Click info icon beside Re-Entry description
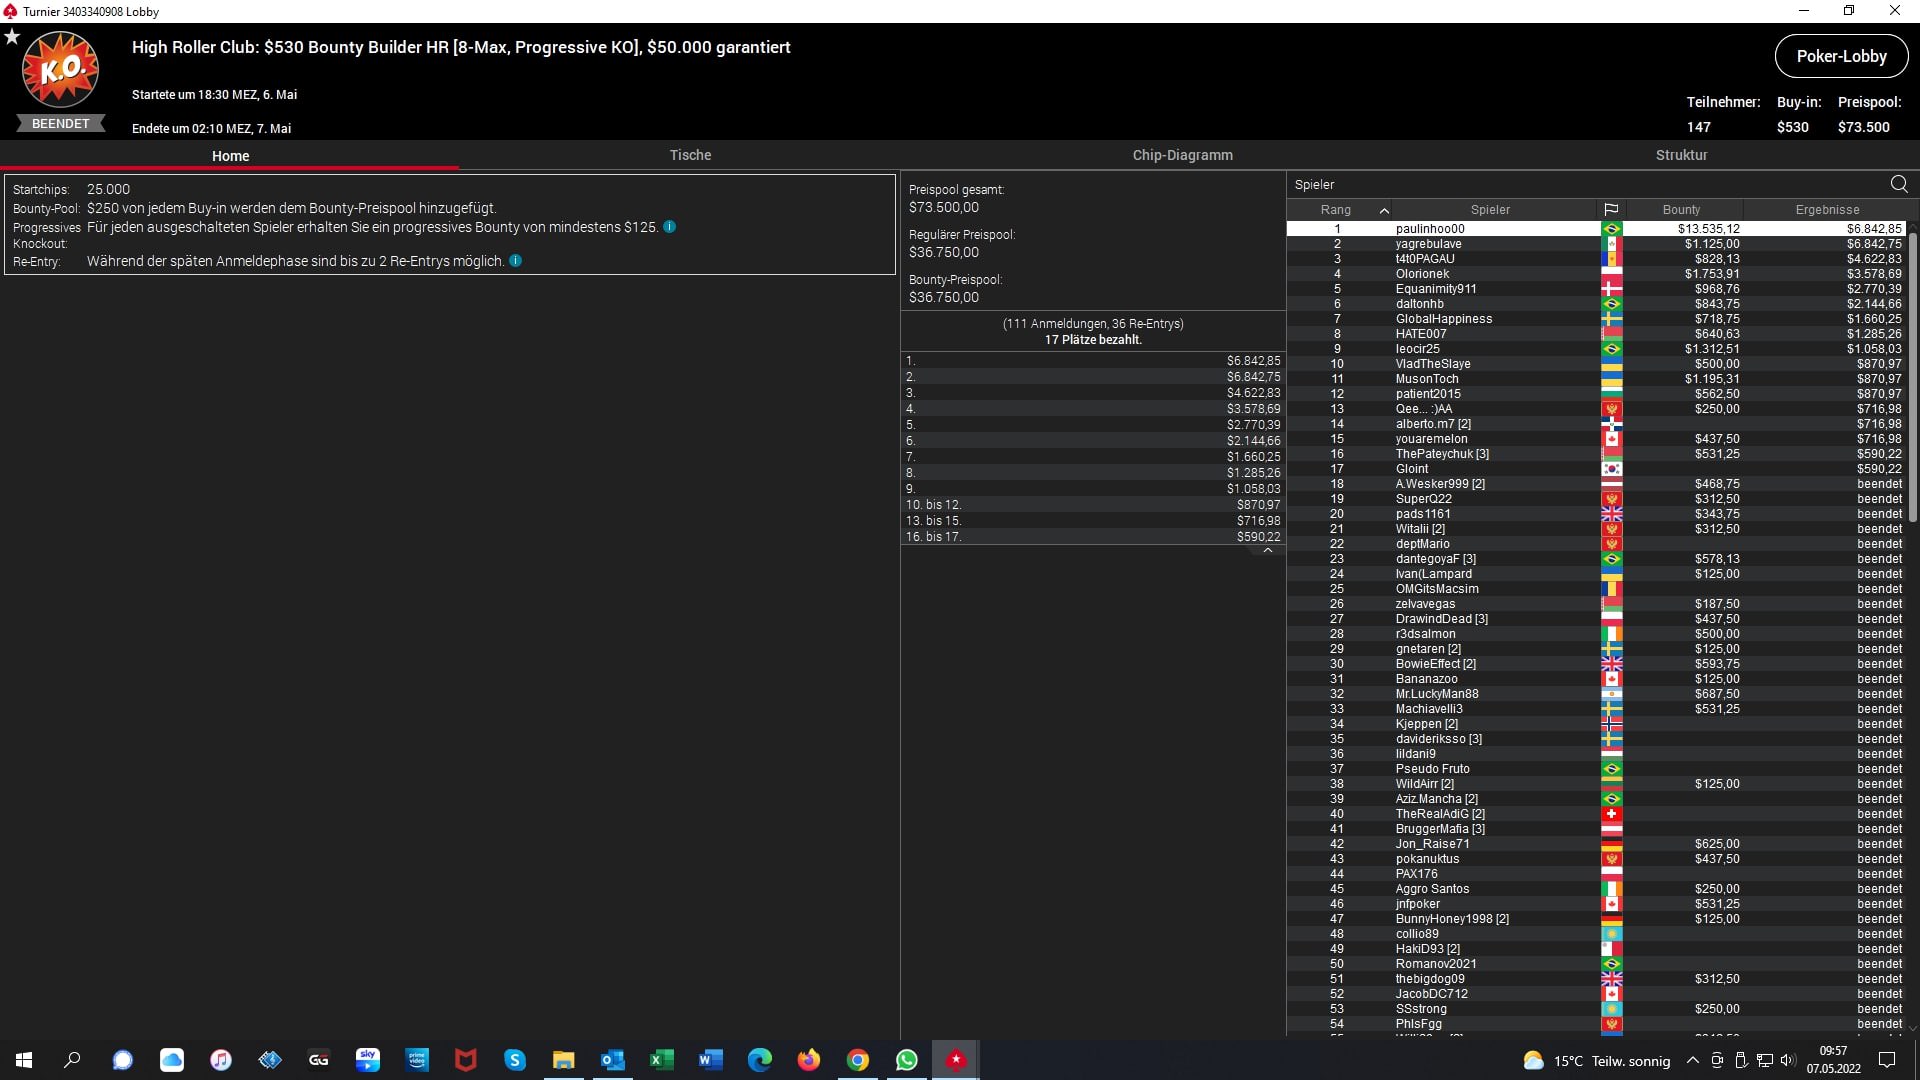The image size is (1920, 1080). pyautogui.click(x=516, y=261)
